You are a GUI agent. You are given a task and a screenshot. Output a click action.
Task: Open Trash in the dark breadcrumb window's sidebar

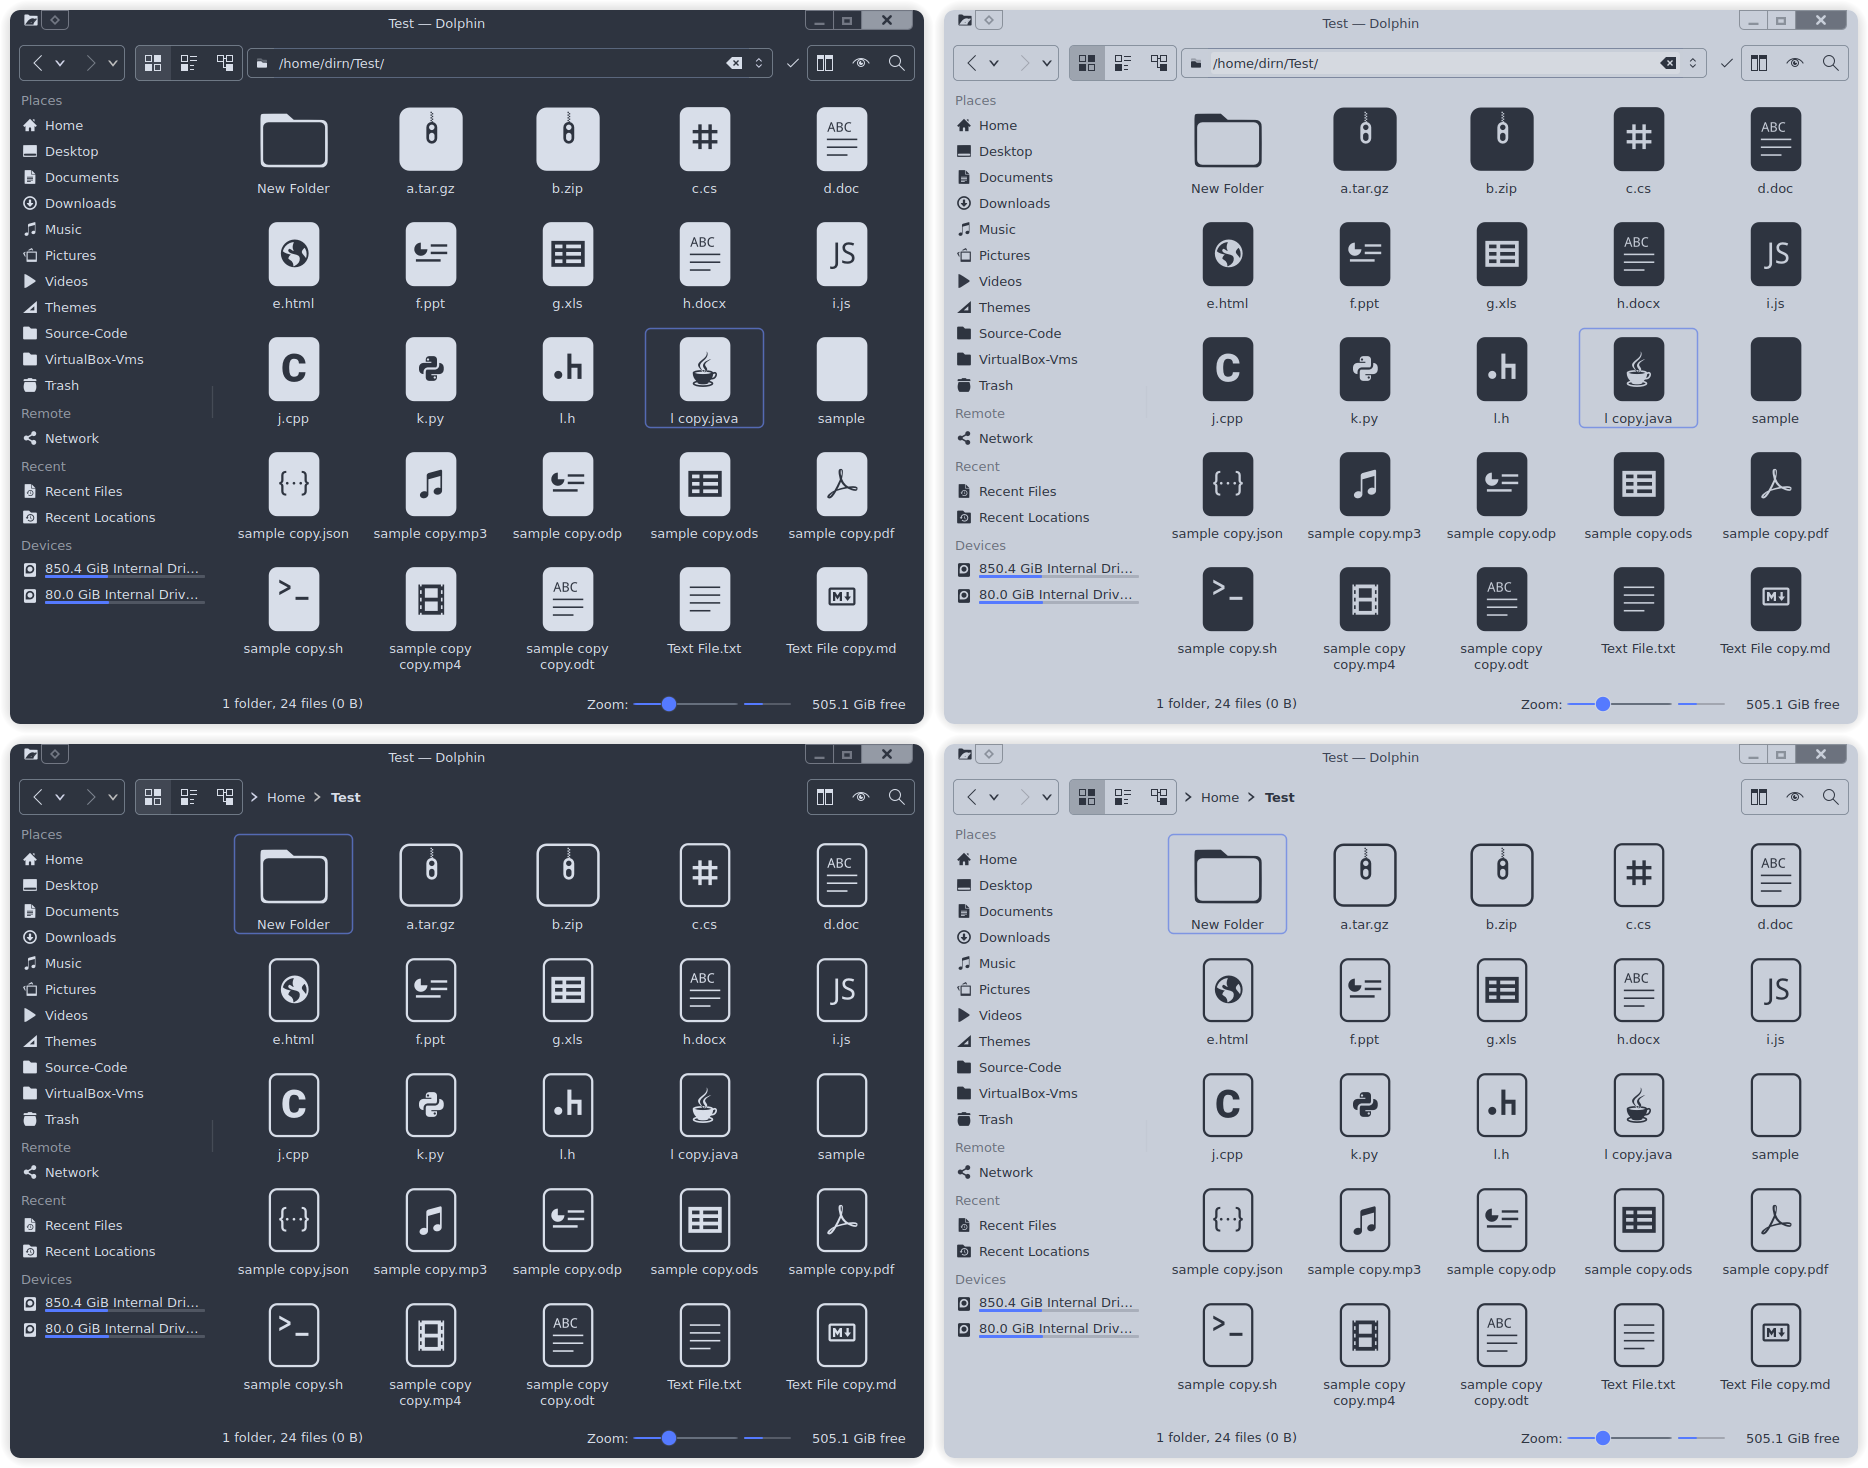click(61, 1119)
